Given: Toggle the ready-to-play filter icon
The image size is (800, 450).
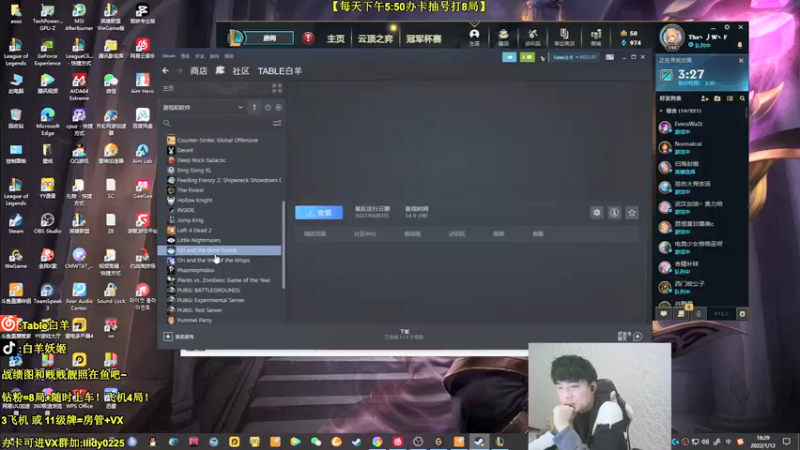Looking at the screenshot, I should click(x=279, y=108).
